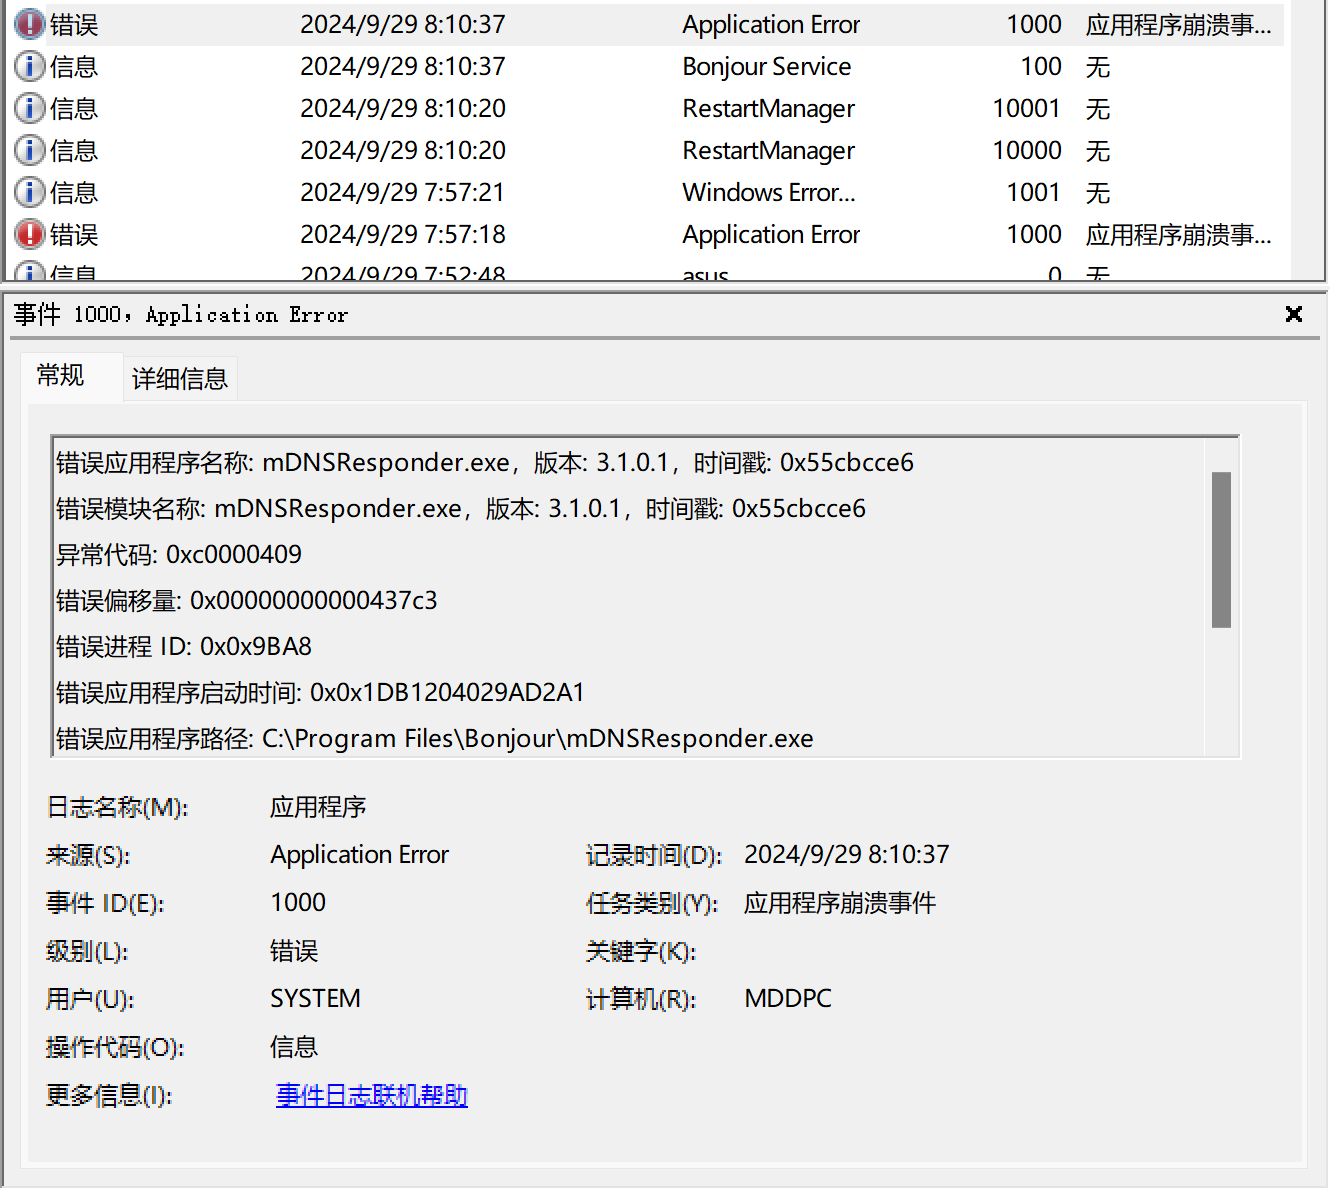Select the Windows Error... source cell
Screen dimensions: 1330x1190
coord(769,192)
